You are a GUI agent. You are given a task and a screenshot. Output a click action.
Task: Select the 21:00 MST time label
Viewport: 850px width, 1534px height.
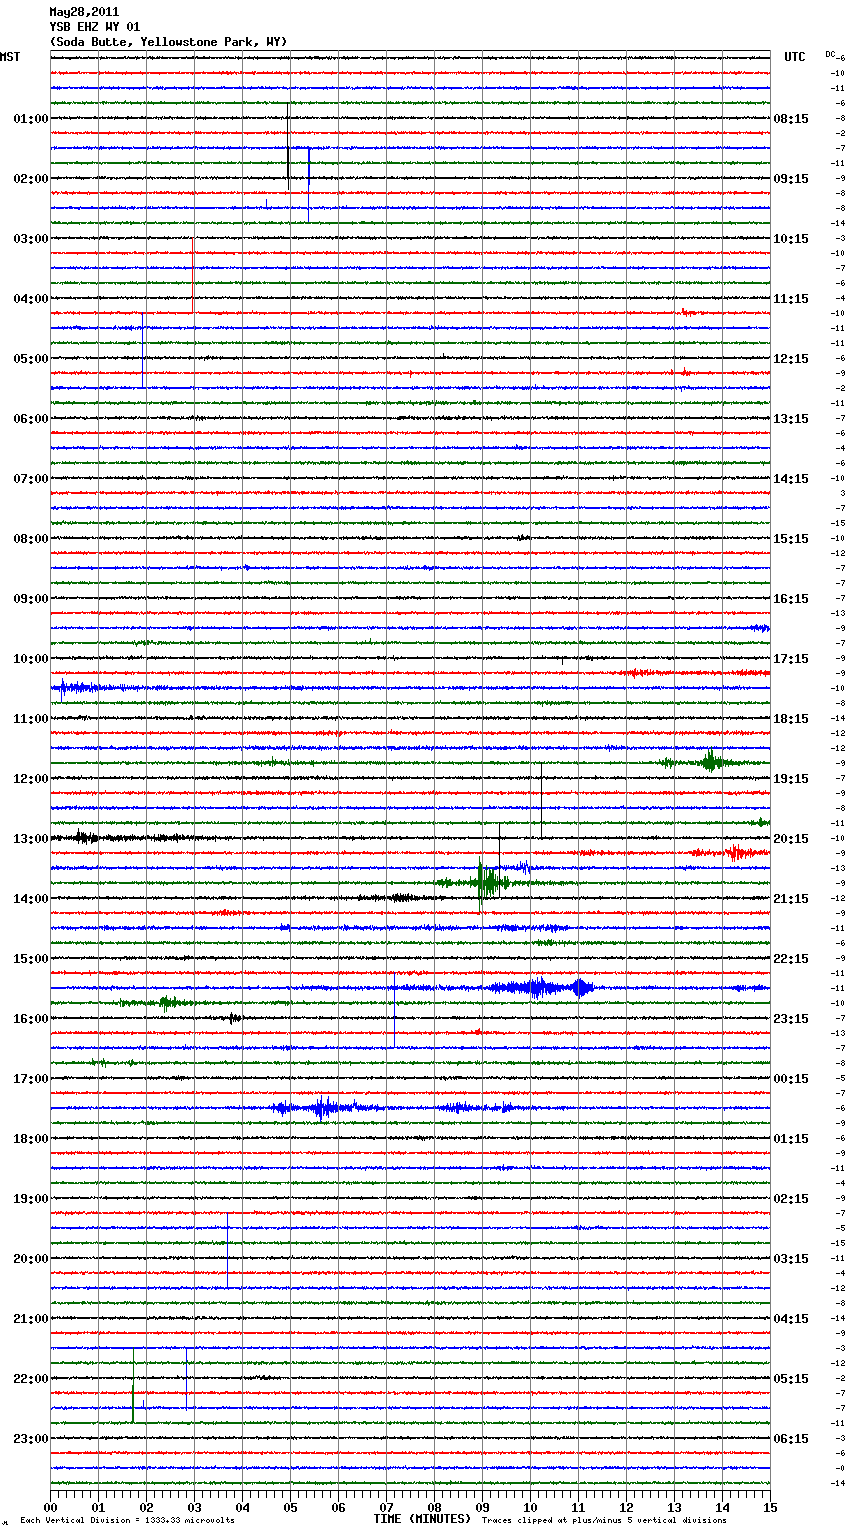coord(30,1319)
